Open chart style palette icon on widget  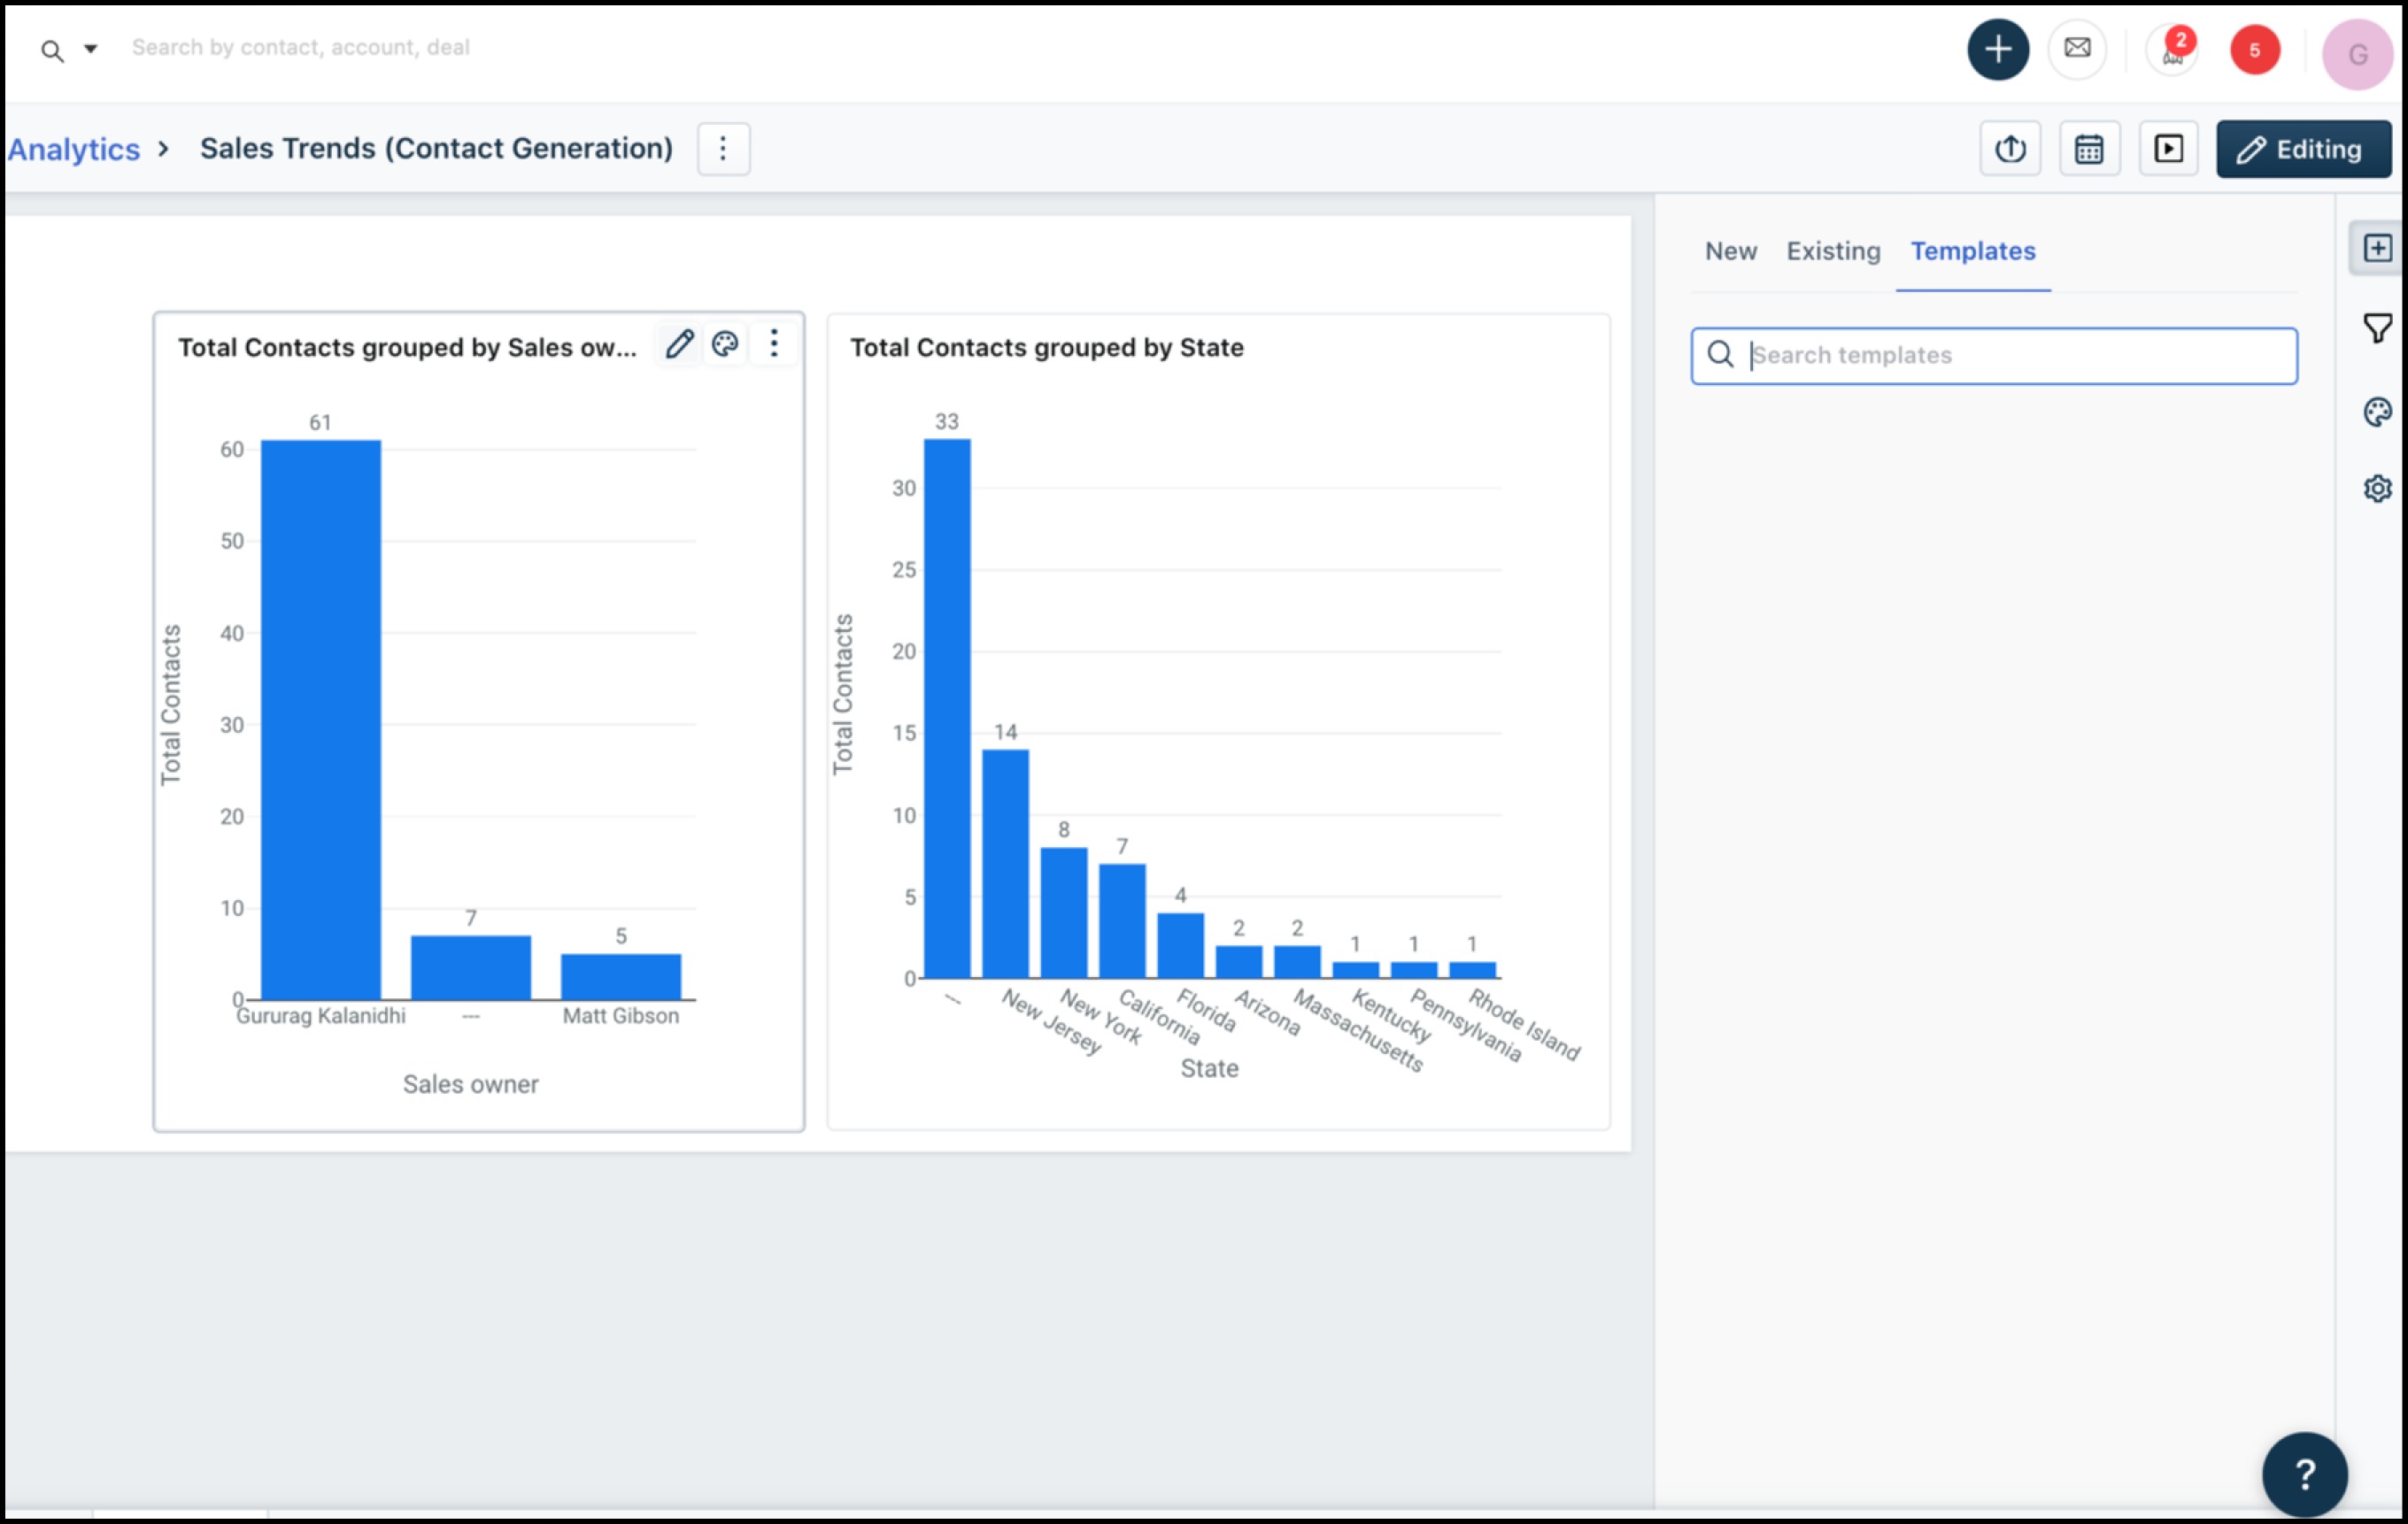[725, 344]
